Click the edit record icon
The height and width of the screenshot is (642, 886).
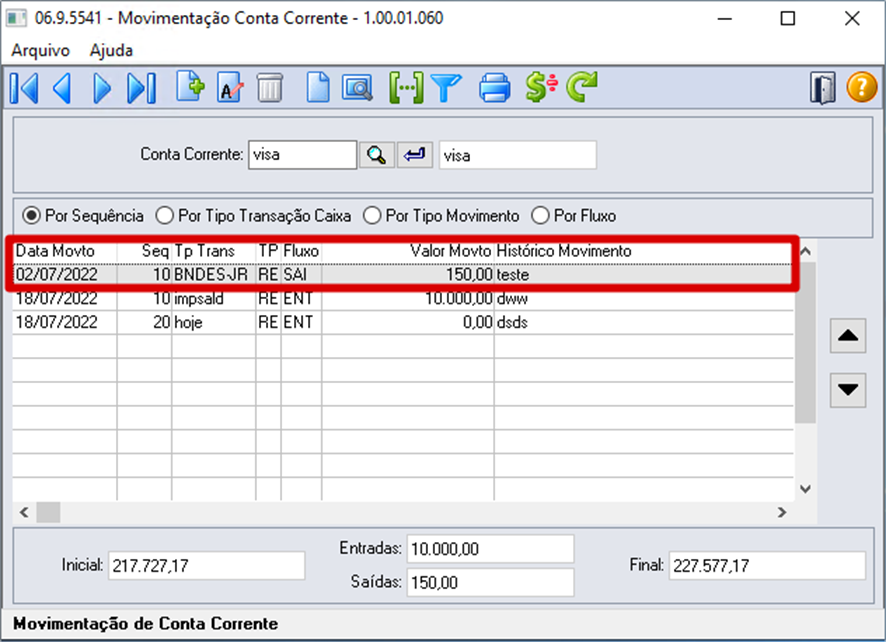click(230, 88)
